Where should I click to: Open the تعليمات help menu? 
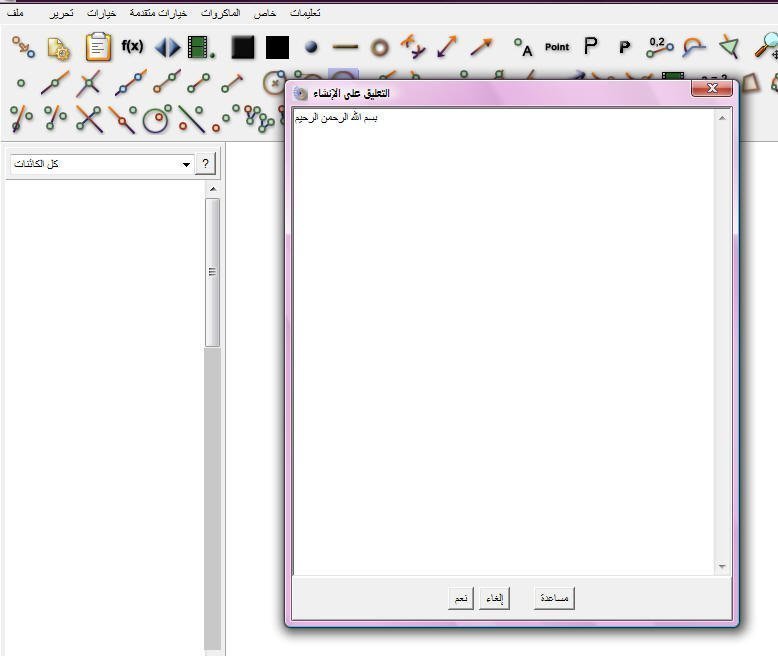(x=305, y=13)
